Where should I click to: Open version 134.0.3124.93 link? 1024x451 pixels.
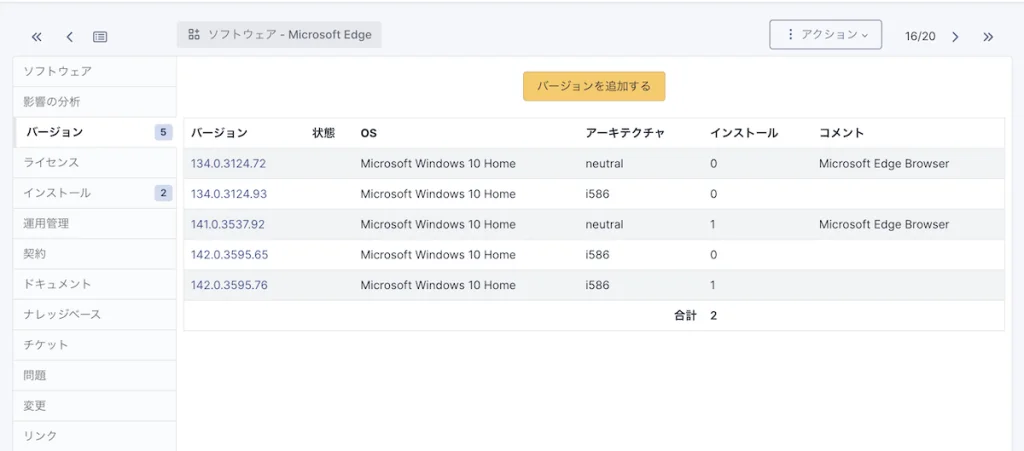point(229,194)
